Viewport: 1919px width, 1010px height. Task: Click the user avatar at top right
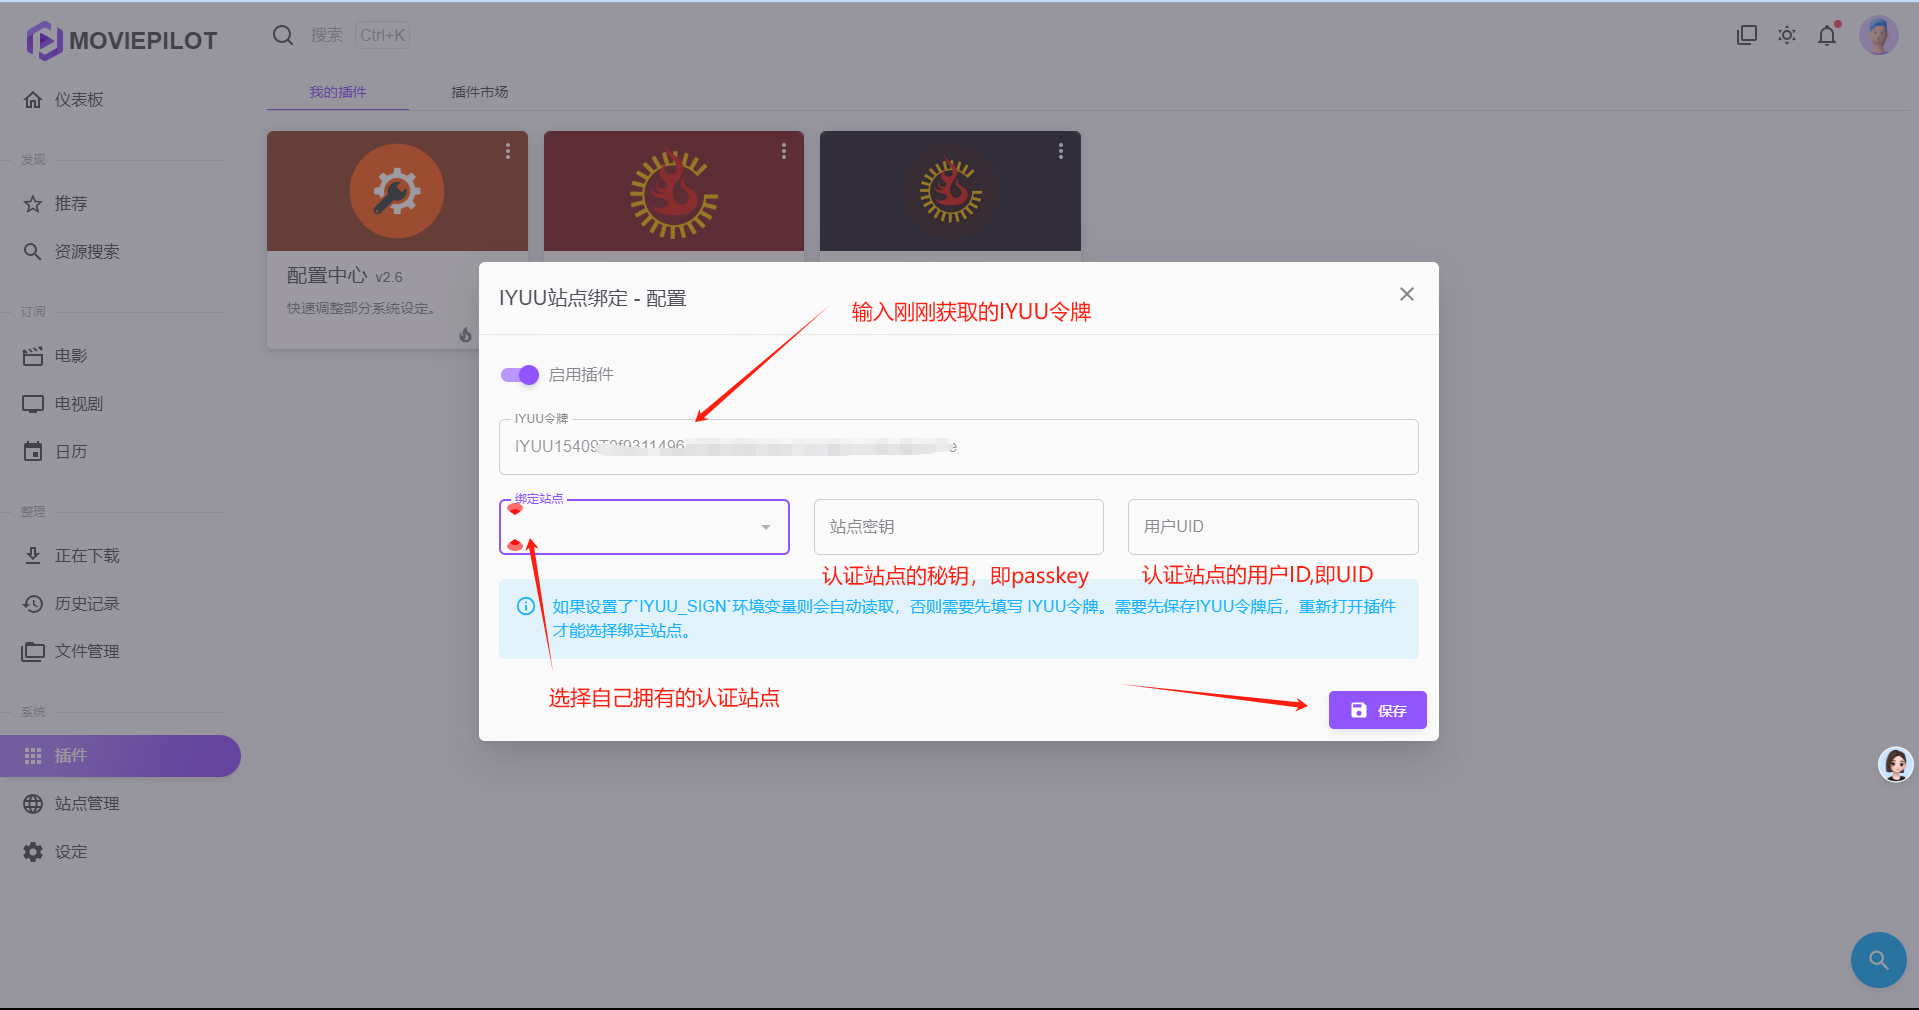(1878, 36)
